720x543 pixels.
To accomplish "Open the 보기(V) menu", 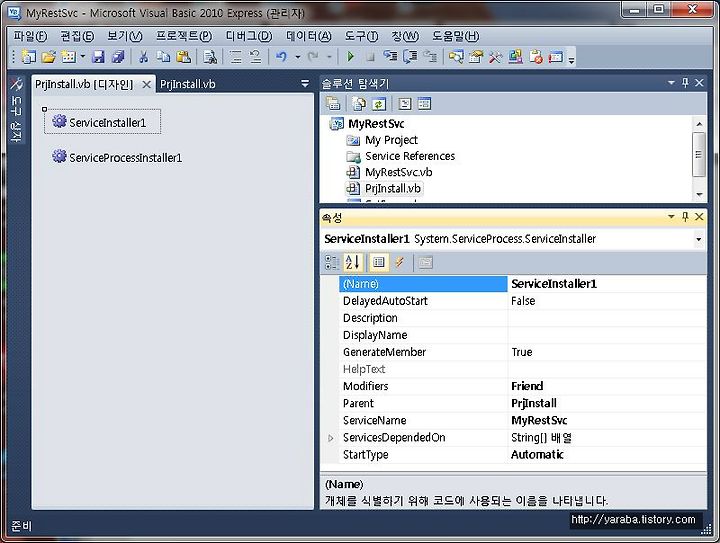I will tap(124, 36).
